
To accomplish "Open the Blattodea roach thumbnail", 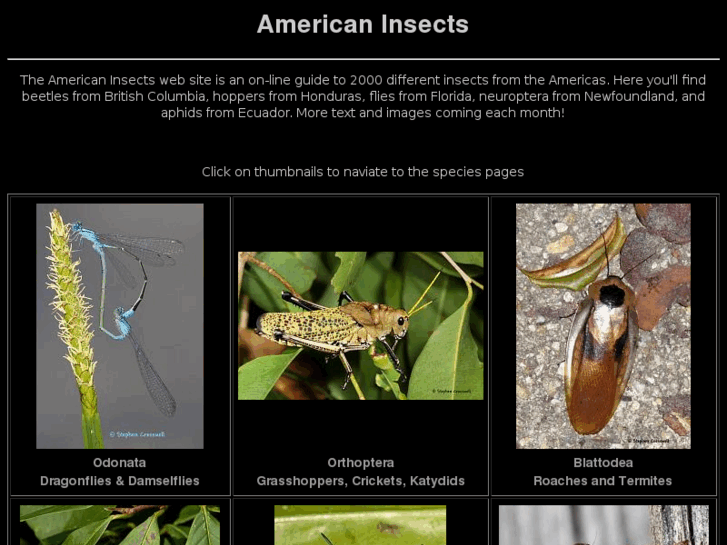I will [603, 326].
